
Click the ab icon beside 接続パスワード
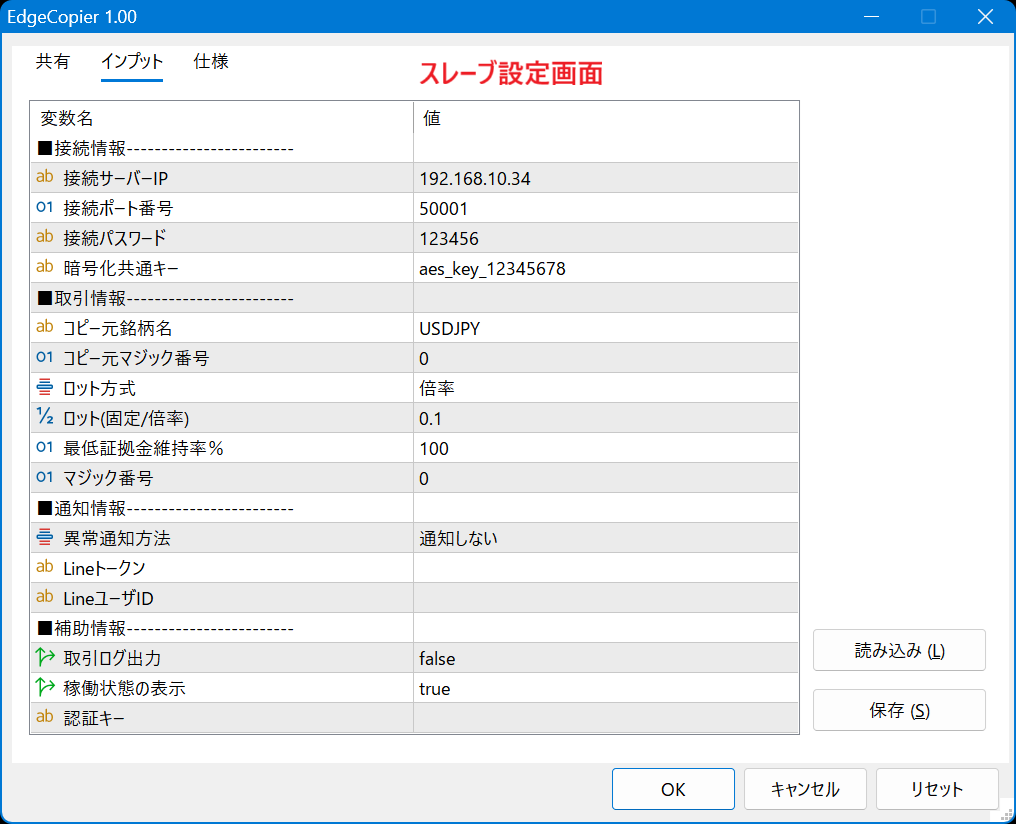pos(45,237)
